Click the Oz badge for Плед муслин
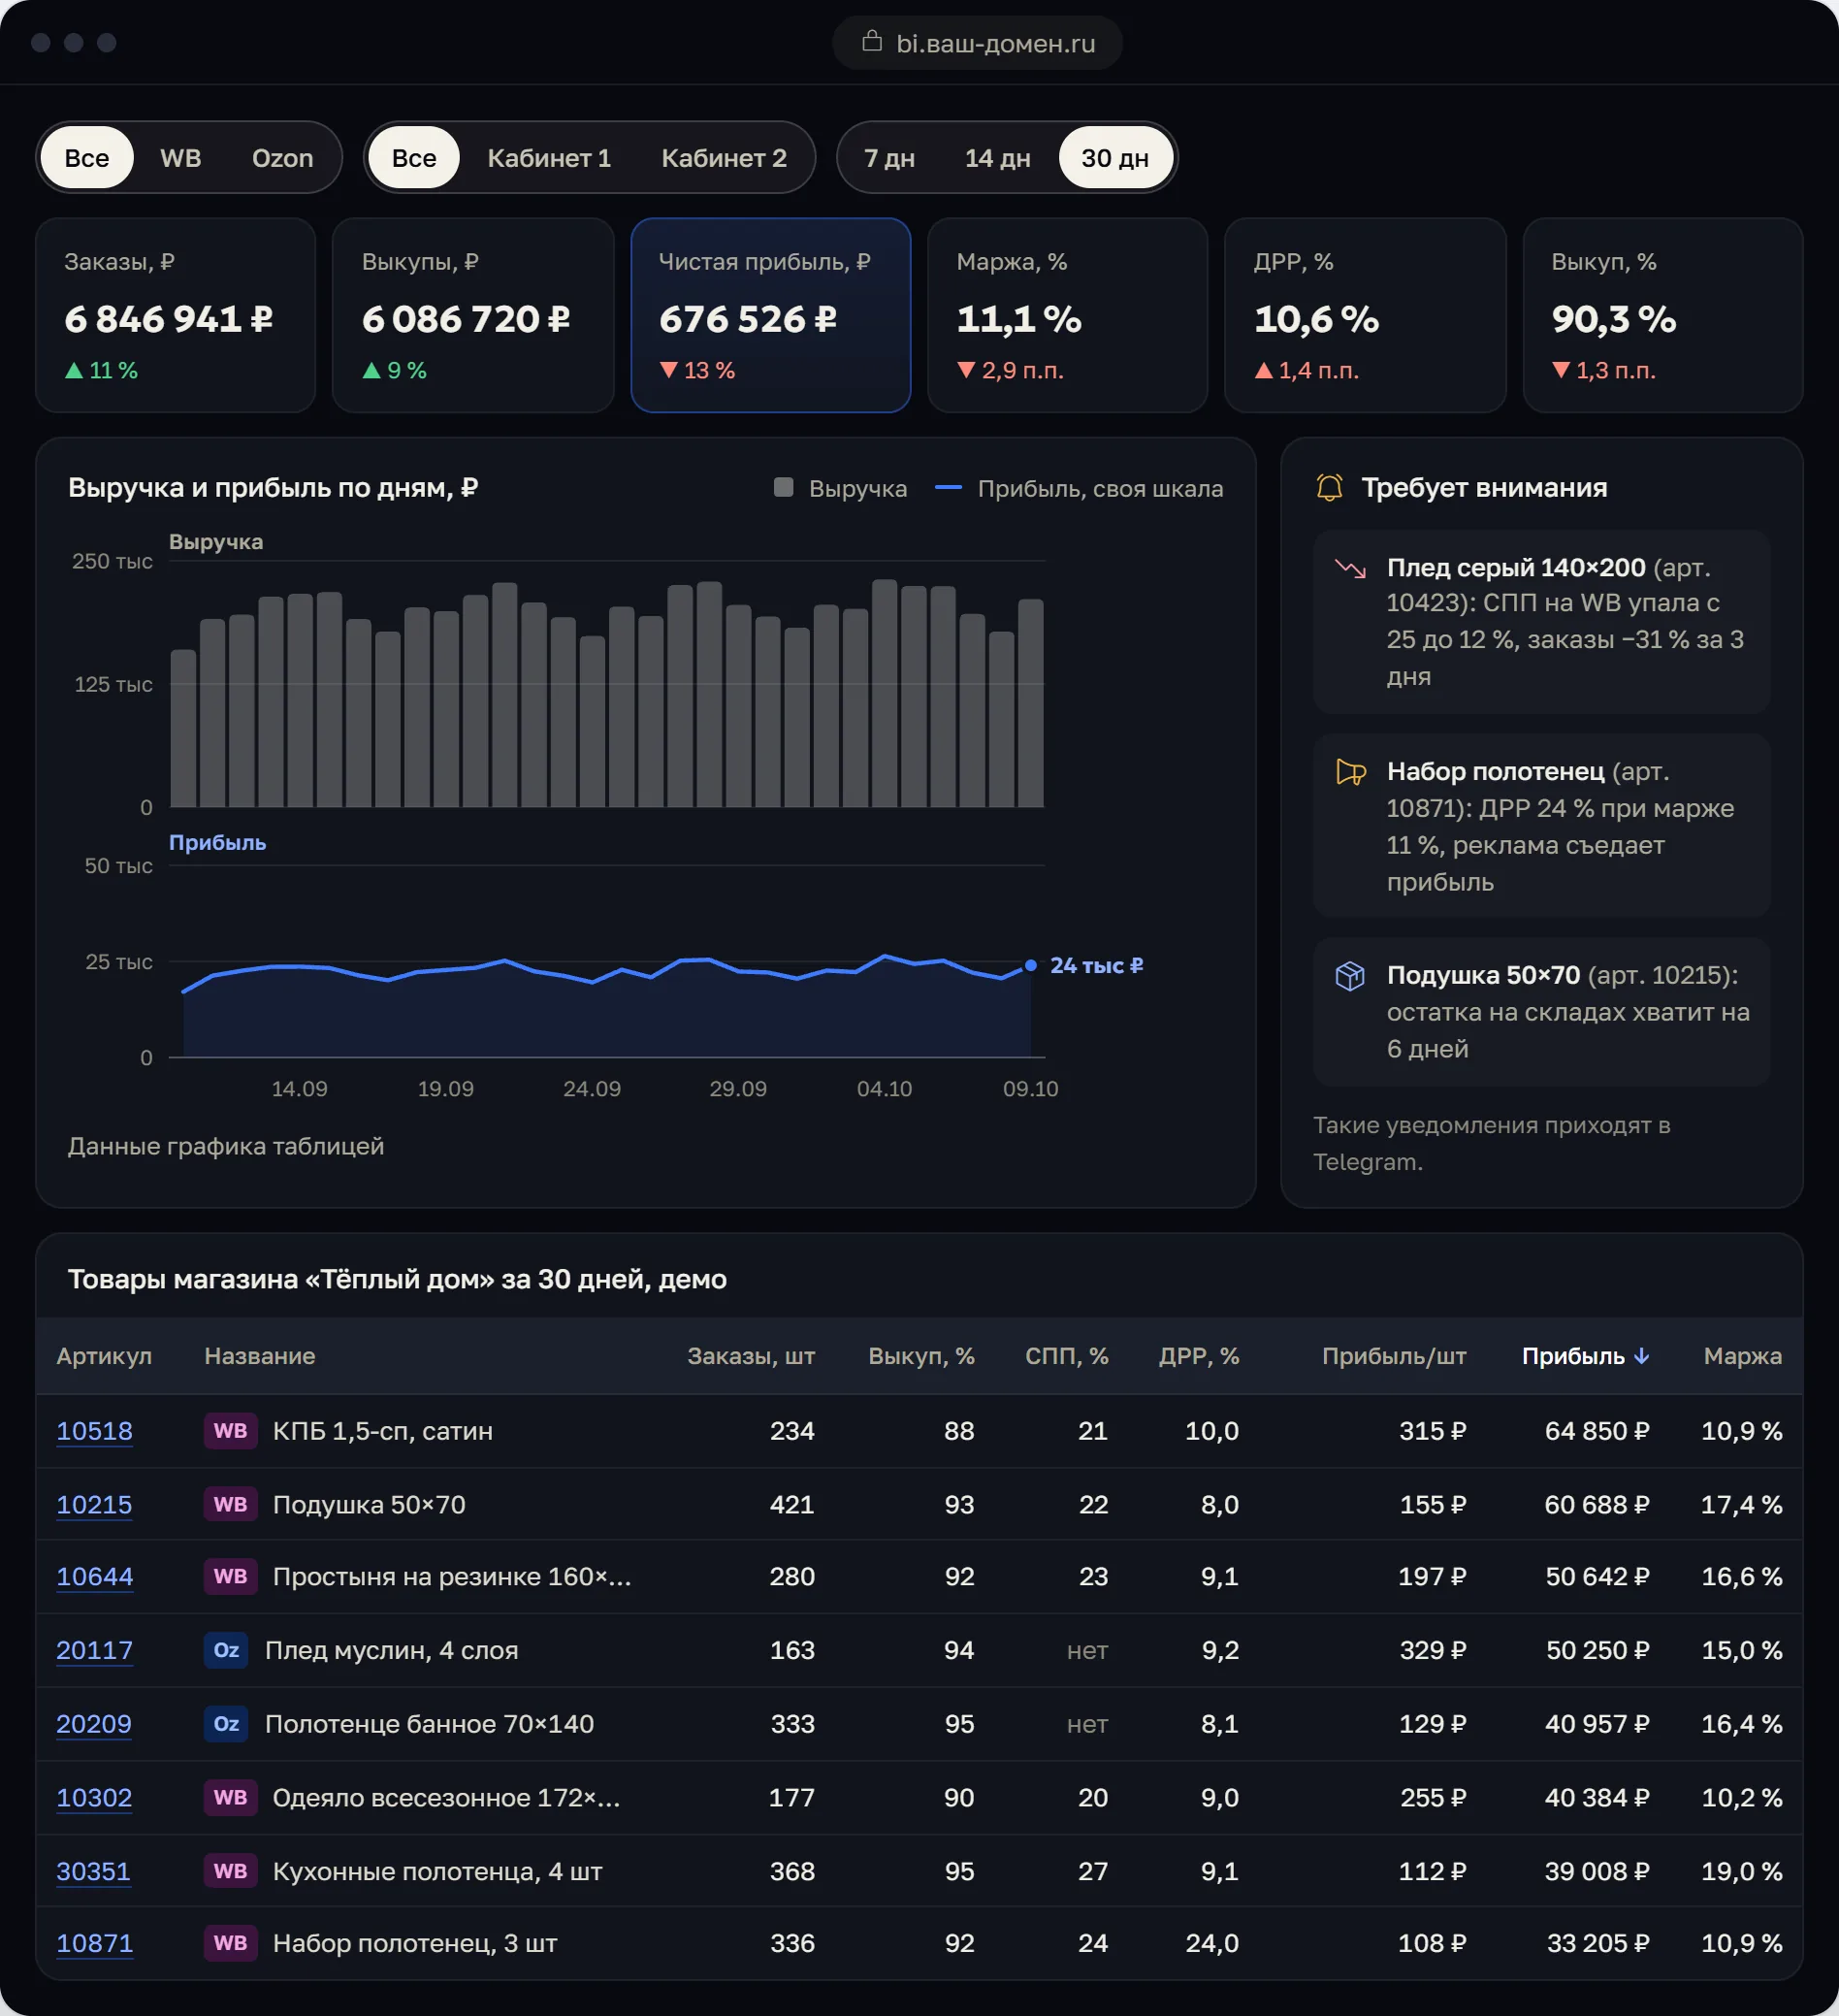1839x2016 pixels. 226,1650
